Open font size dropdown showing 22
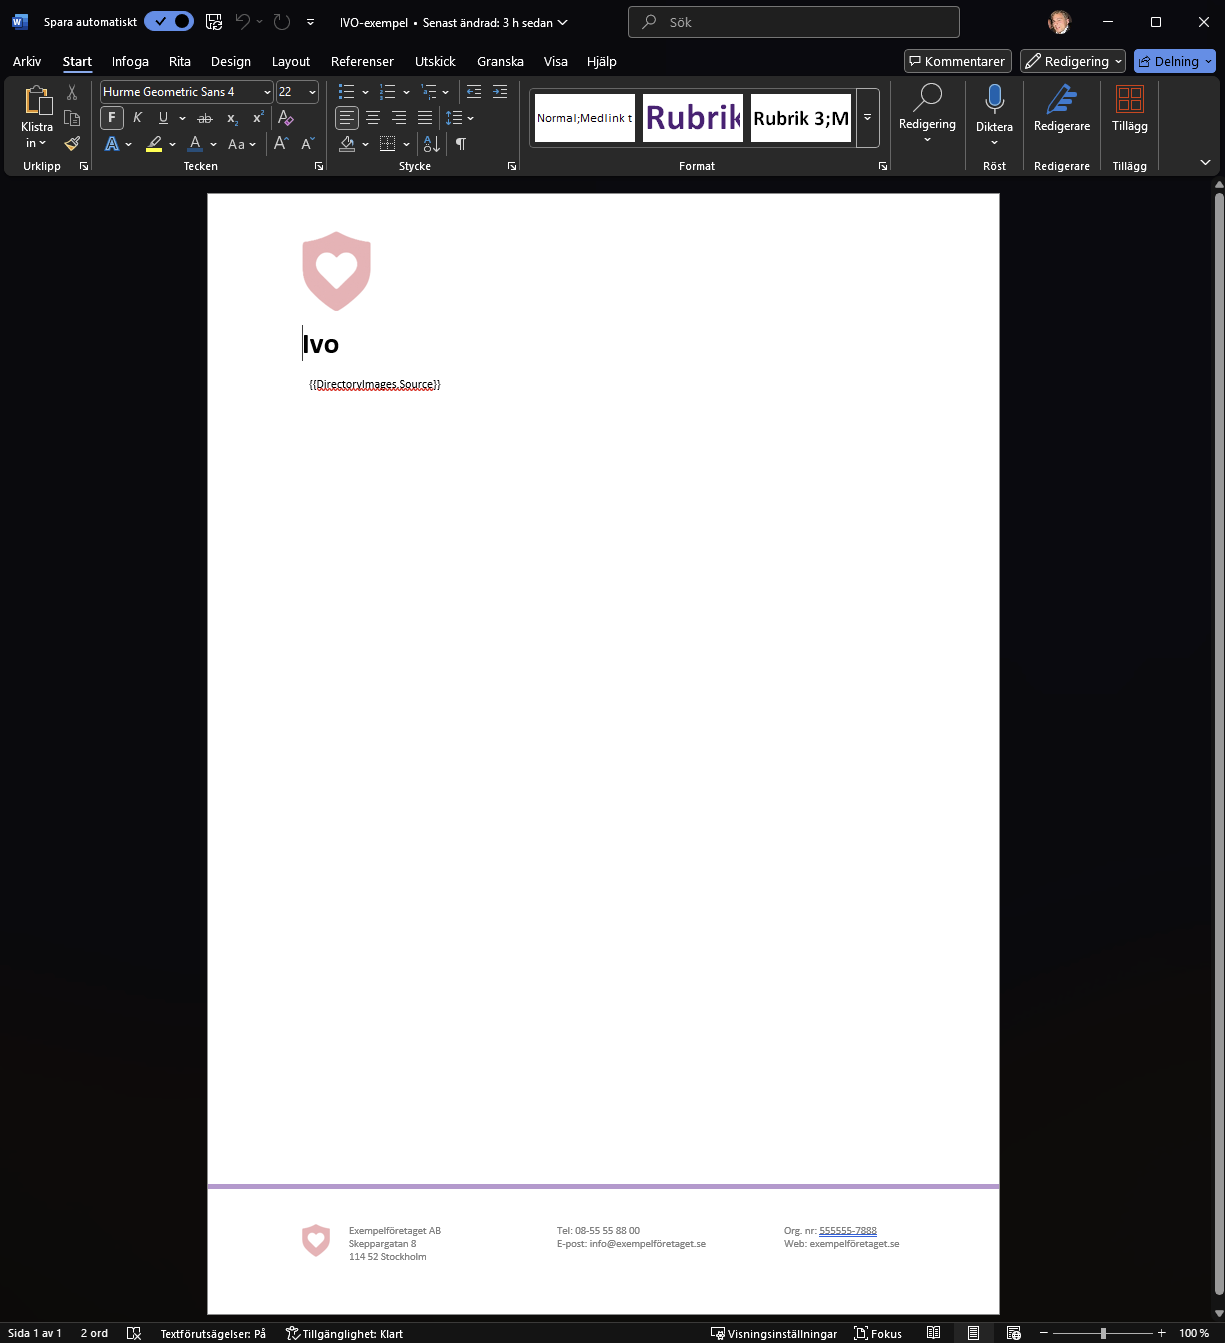Screen dimensions: 1225x1343 coord(312,92)
